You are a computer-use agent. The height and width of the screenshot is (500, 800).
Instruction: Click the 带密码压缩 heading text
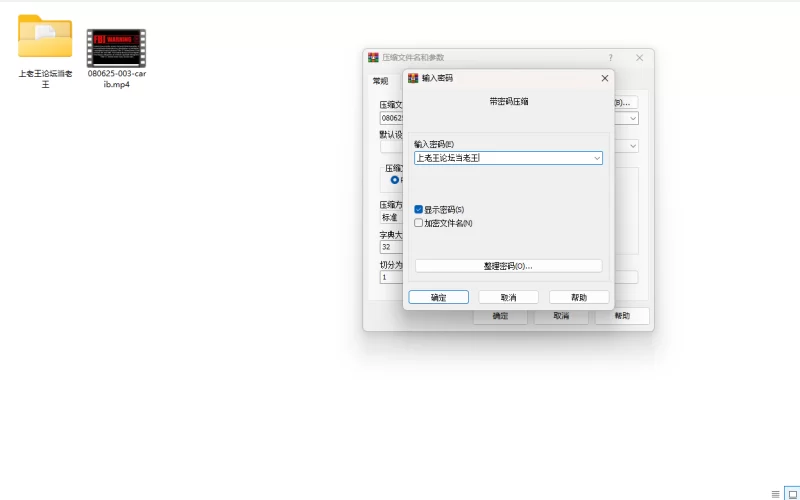(509, 102)
